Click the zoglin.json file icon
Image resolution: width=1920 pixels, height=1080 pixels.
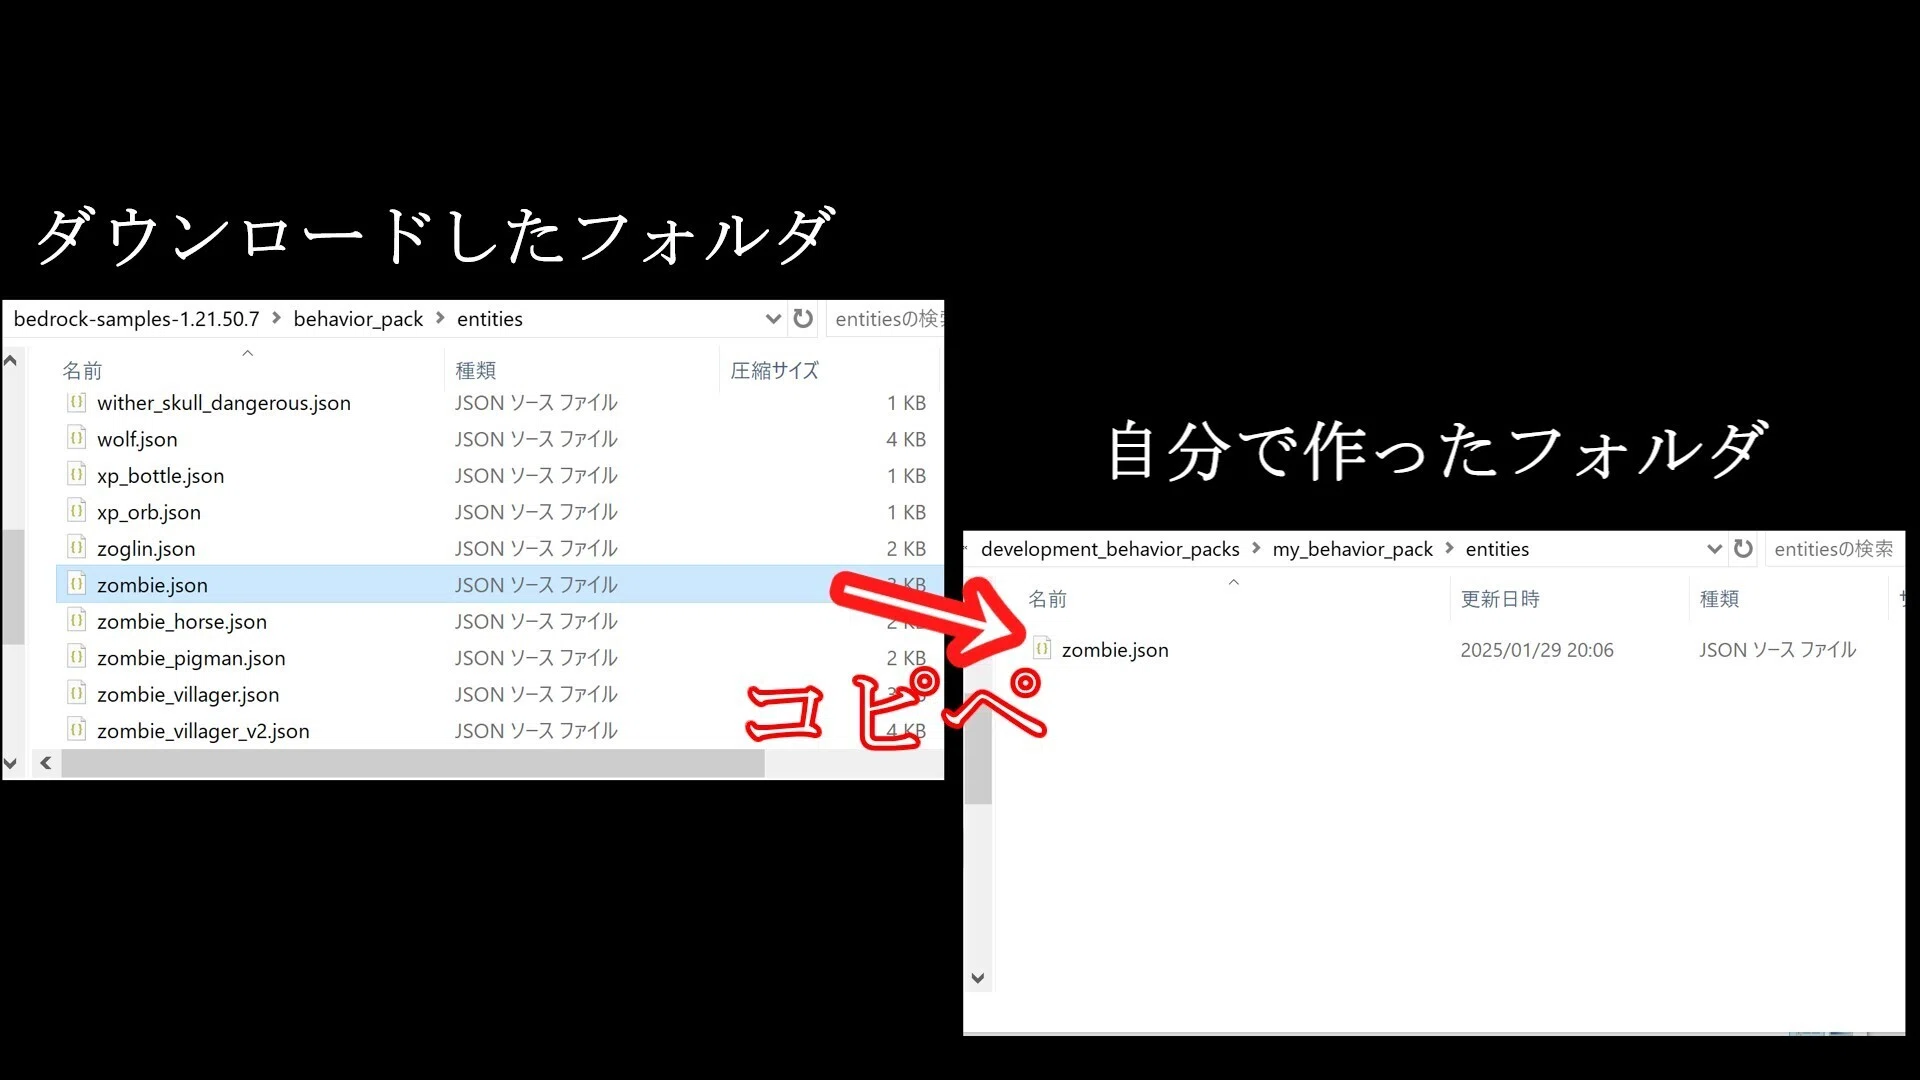(77, 549)
